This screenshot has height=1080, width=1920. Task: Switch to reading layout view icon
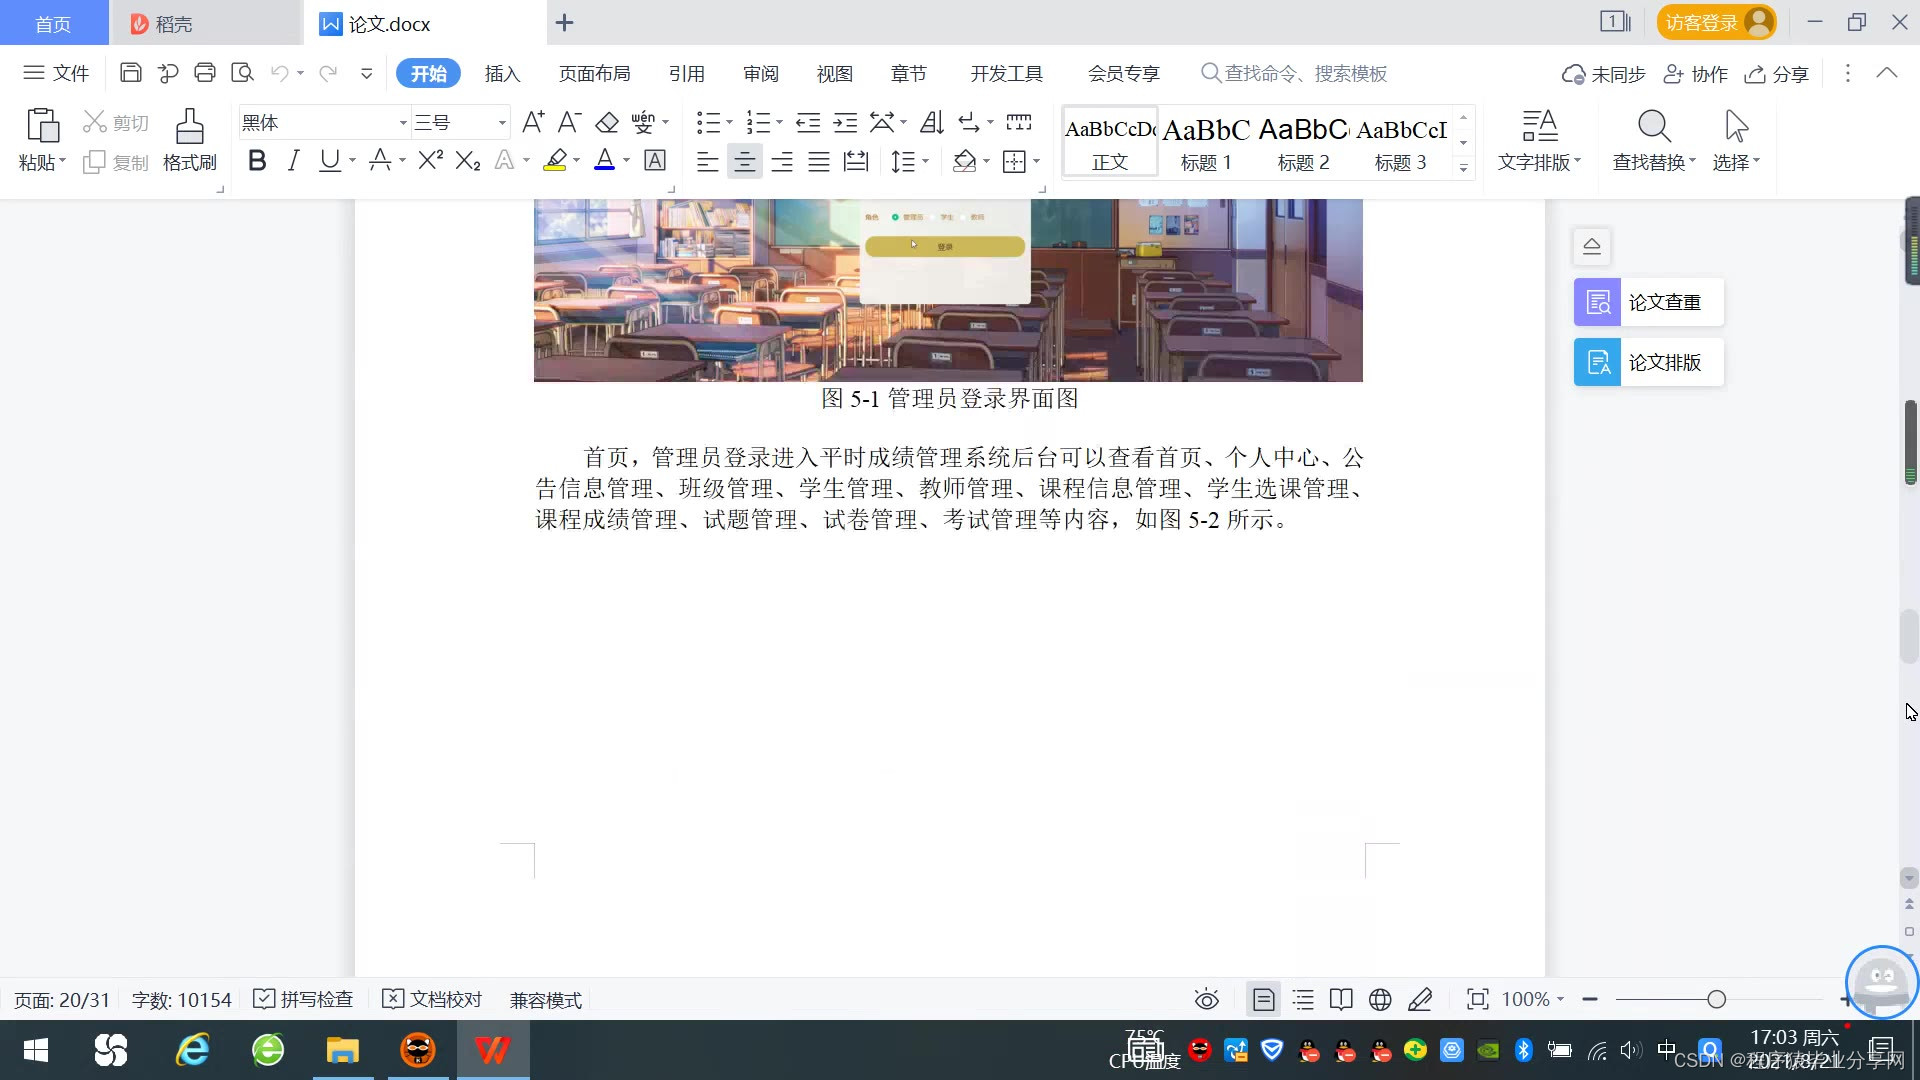[1341, 1000]
